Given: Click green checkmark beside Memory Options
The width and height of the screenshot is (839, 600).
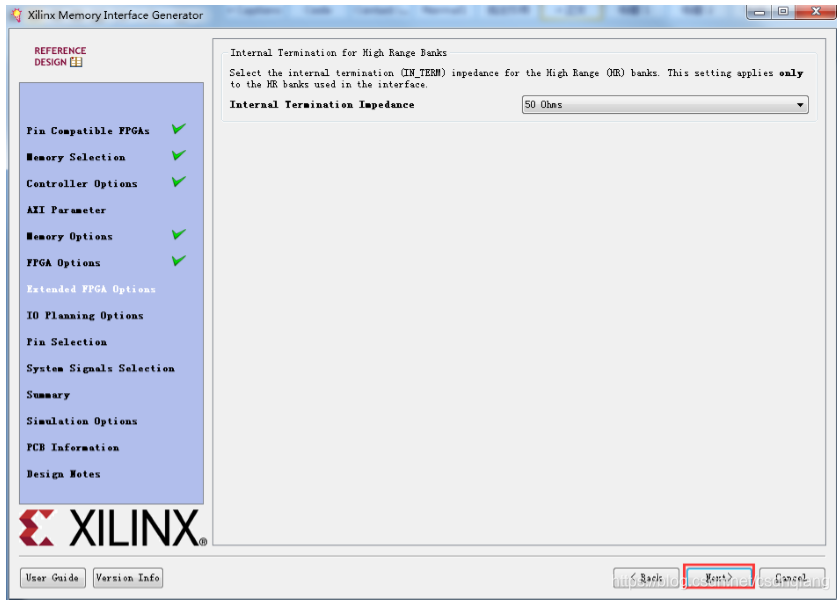Looking at the screenshot, I should [x=179, y=234].
